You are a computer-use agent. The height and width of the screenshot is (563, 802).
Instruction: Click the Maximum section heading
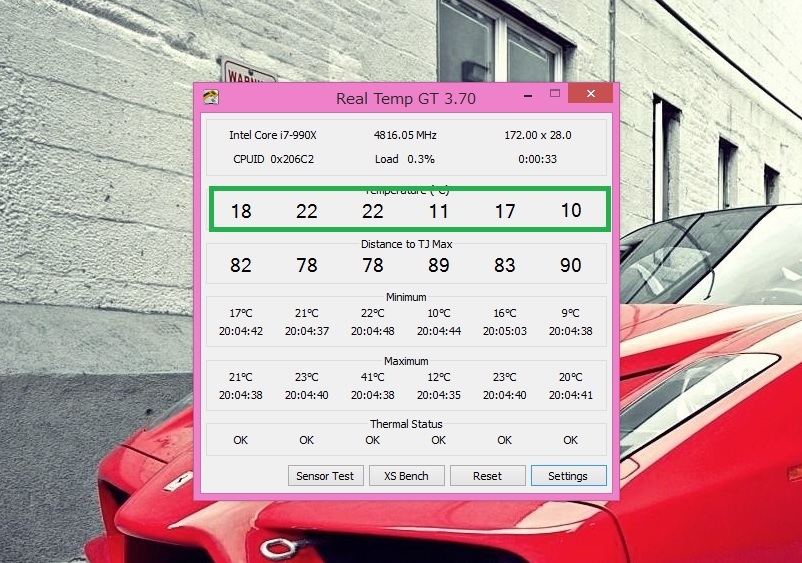coord(406,361)
